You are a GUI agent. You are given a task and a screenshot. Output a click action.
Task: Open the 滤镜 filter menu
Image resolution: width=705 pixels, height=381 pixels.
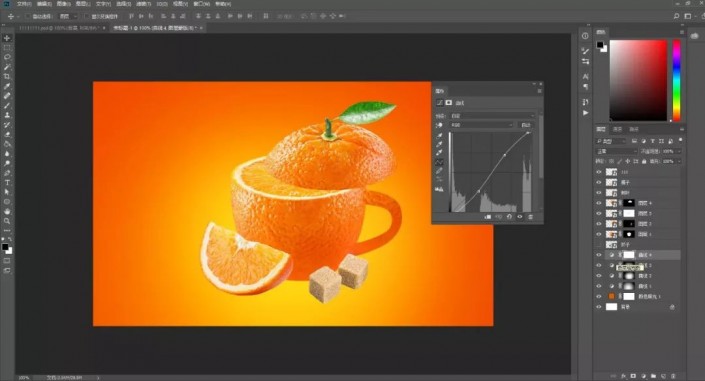[x=143, y=4]
